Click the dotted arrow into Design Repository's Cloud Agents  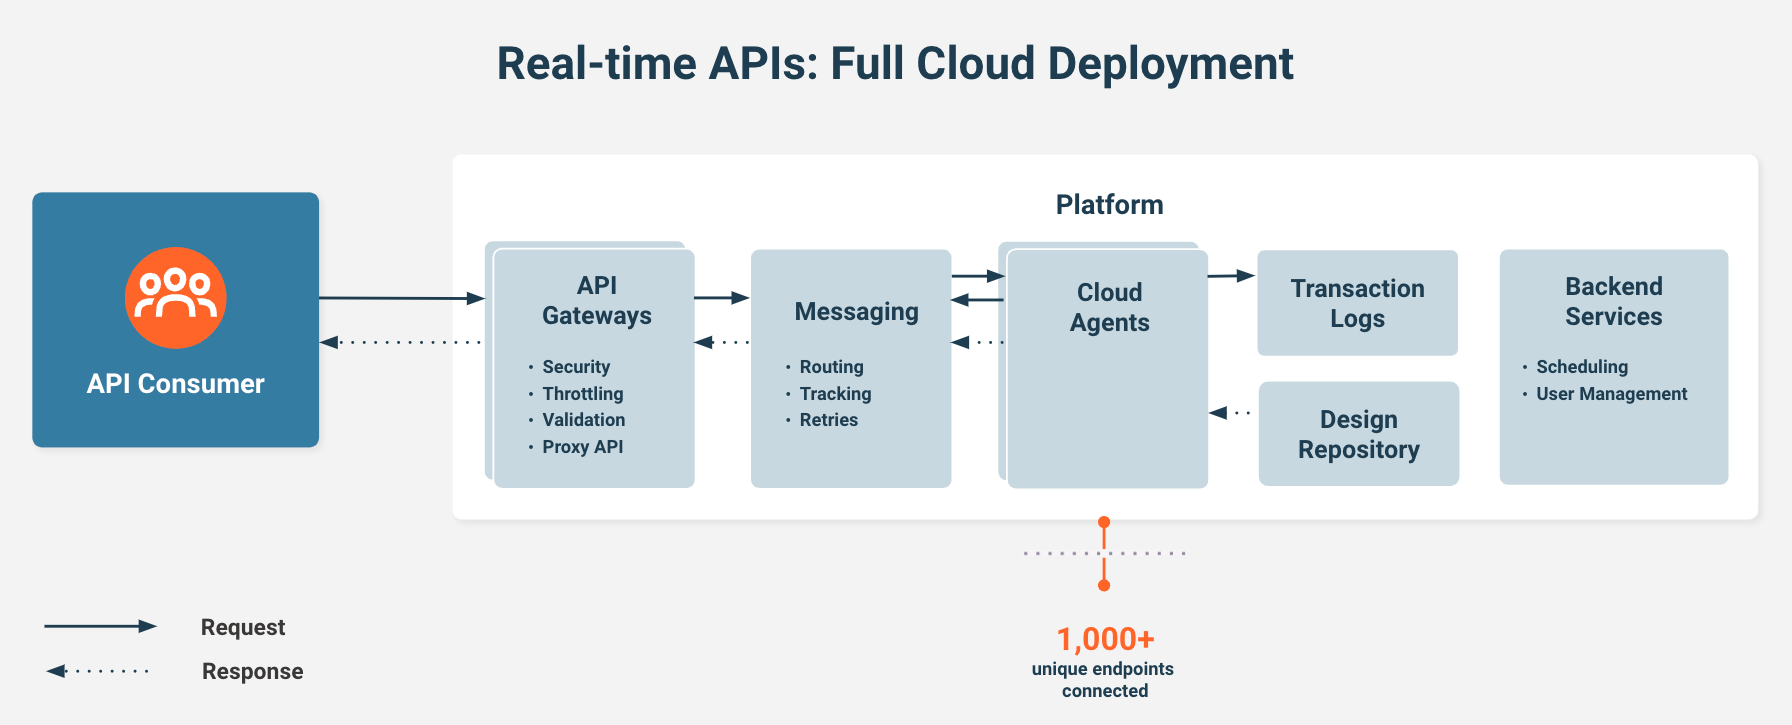(1231, 412)
